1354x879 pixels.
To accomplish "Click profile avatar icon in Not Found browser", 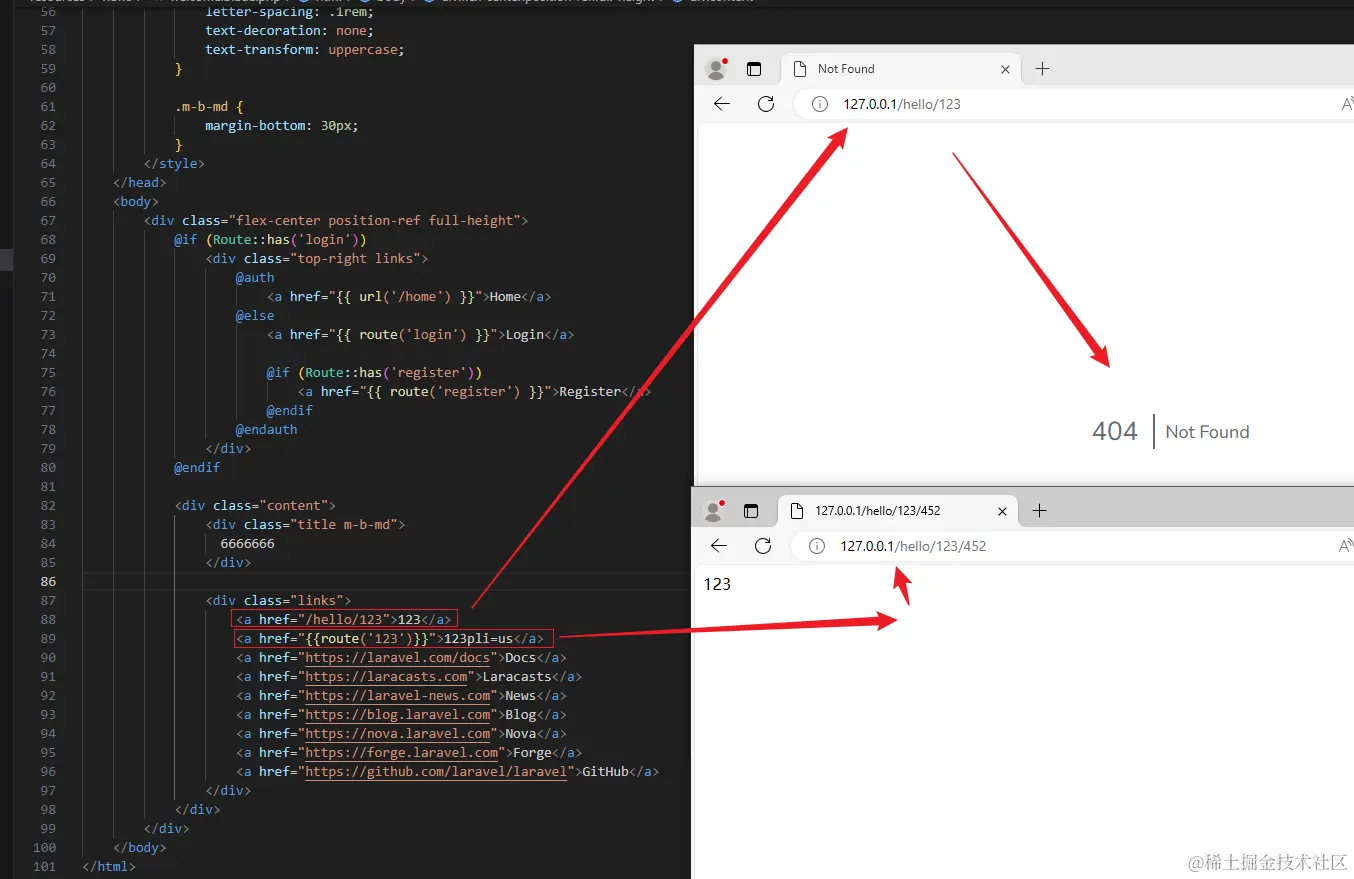I will [x=716, y=69].
